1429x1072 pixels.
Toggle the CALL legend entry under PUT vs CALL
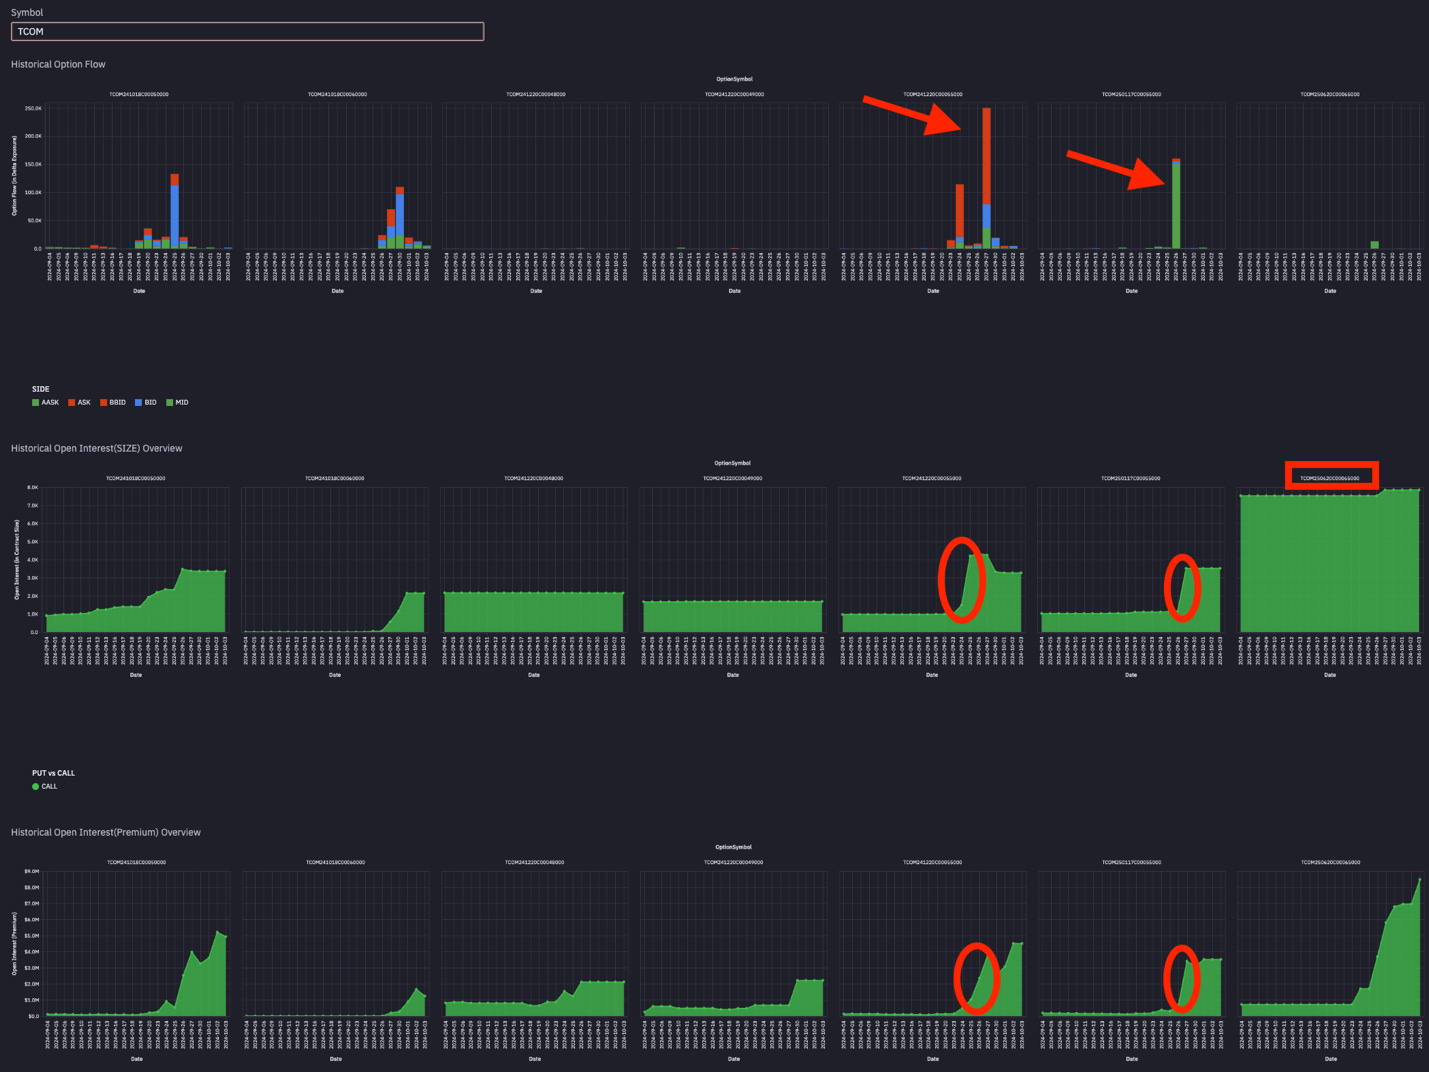[45, 787]
